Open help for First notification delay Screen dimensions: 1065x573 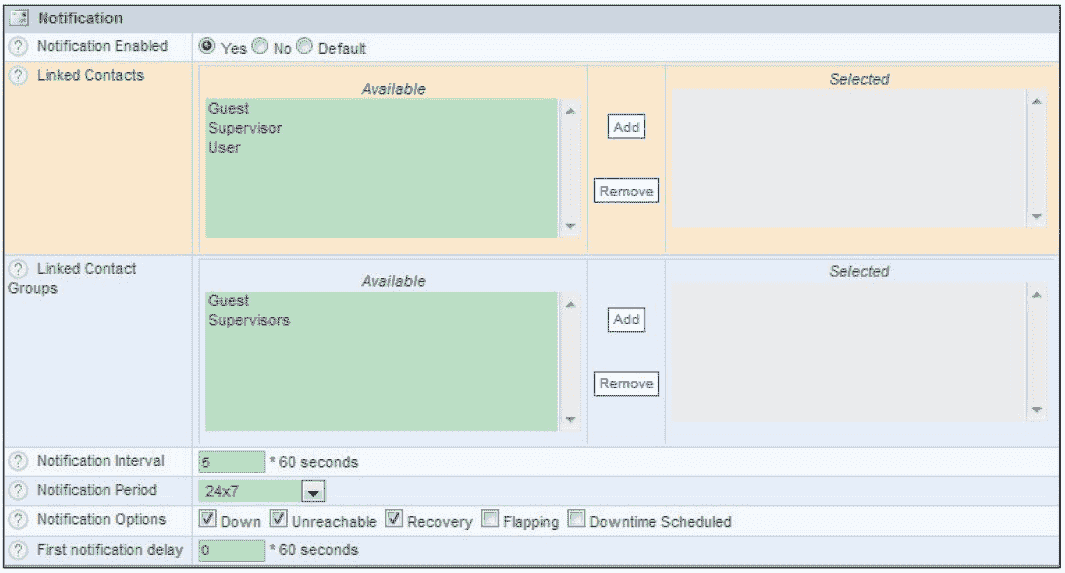[17, 550]
